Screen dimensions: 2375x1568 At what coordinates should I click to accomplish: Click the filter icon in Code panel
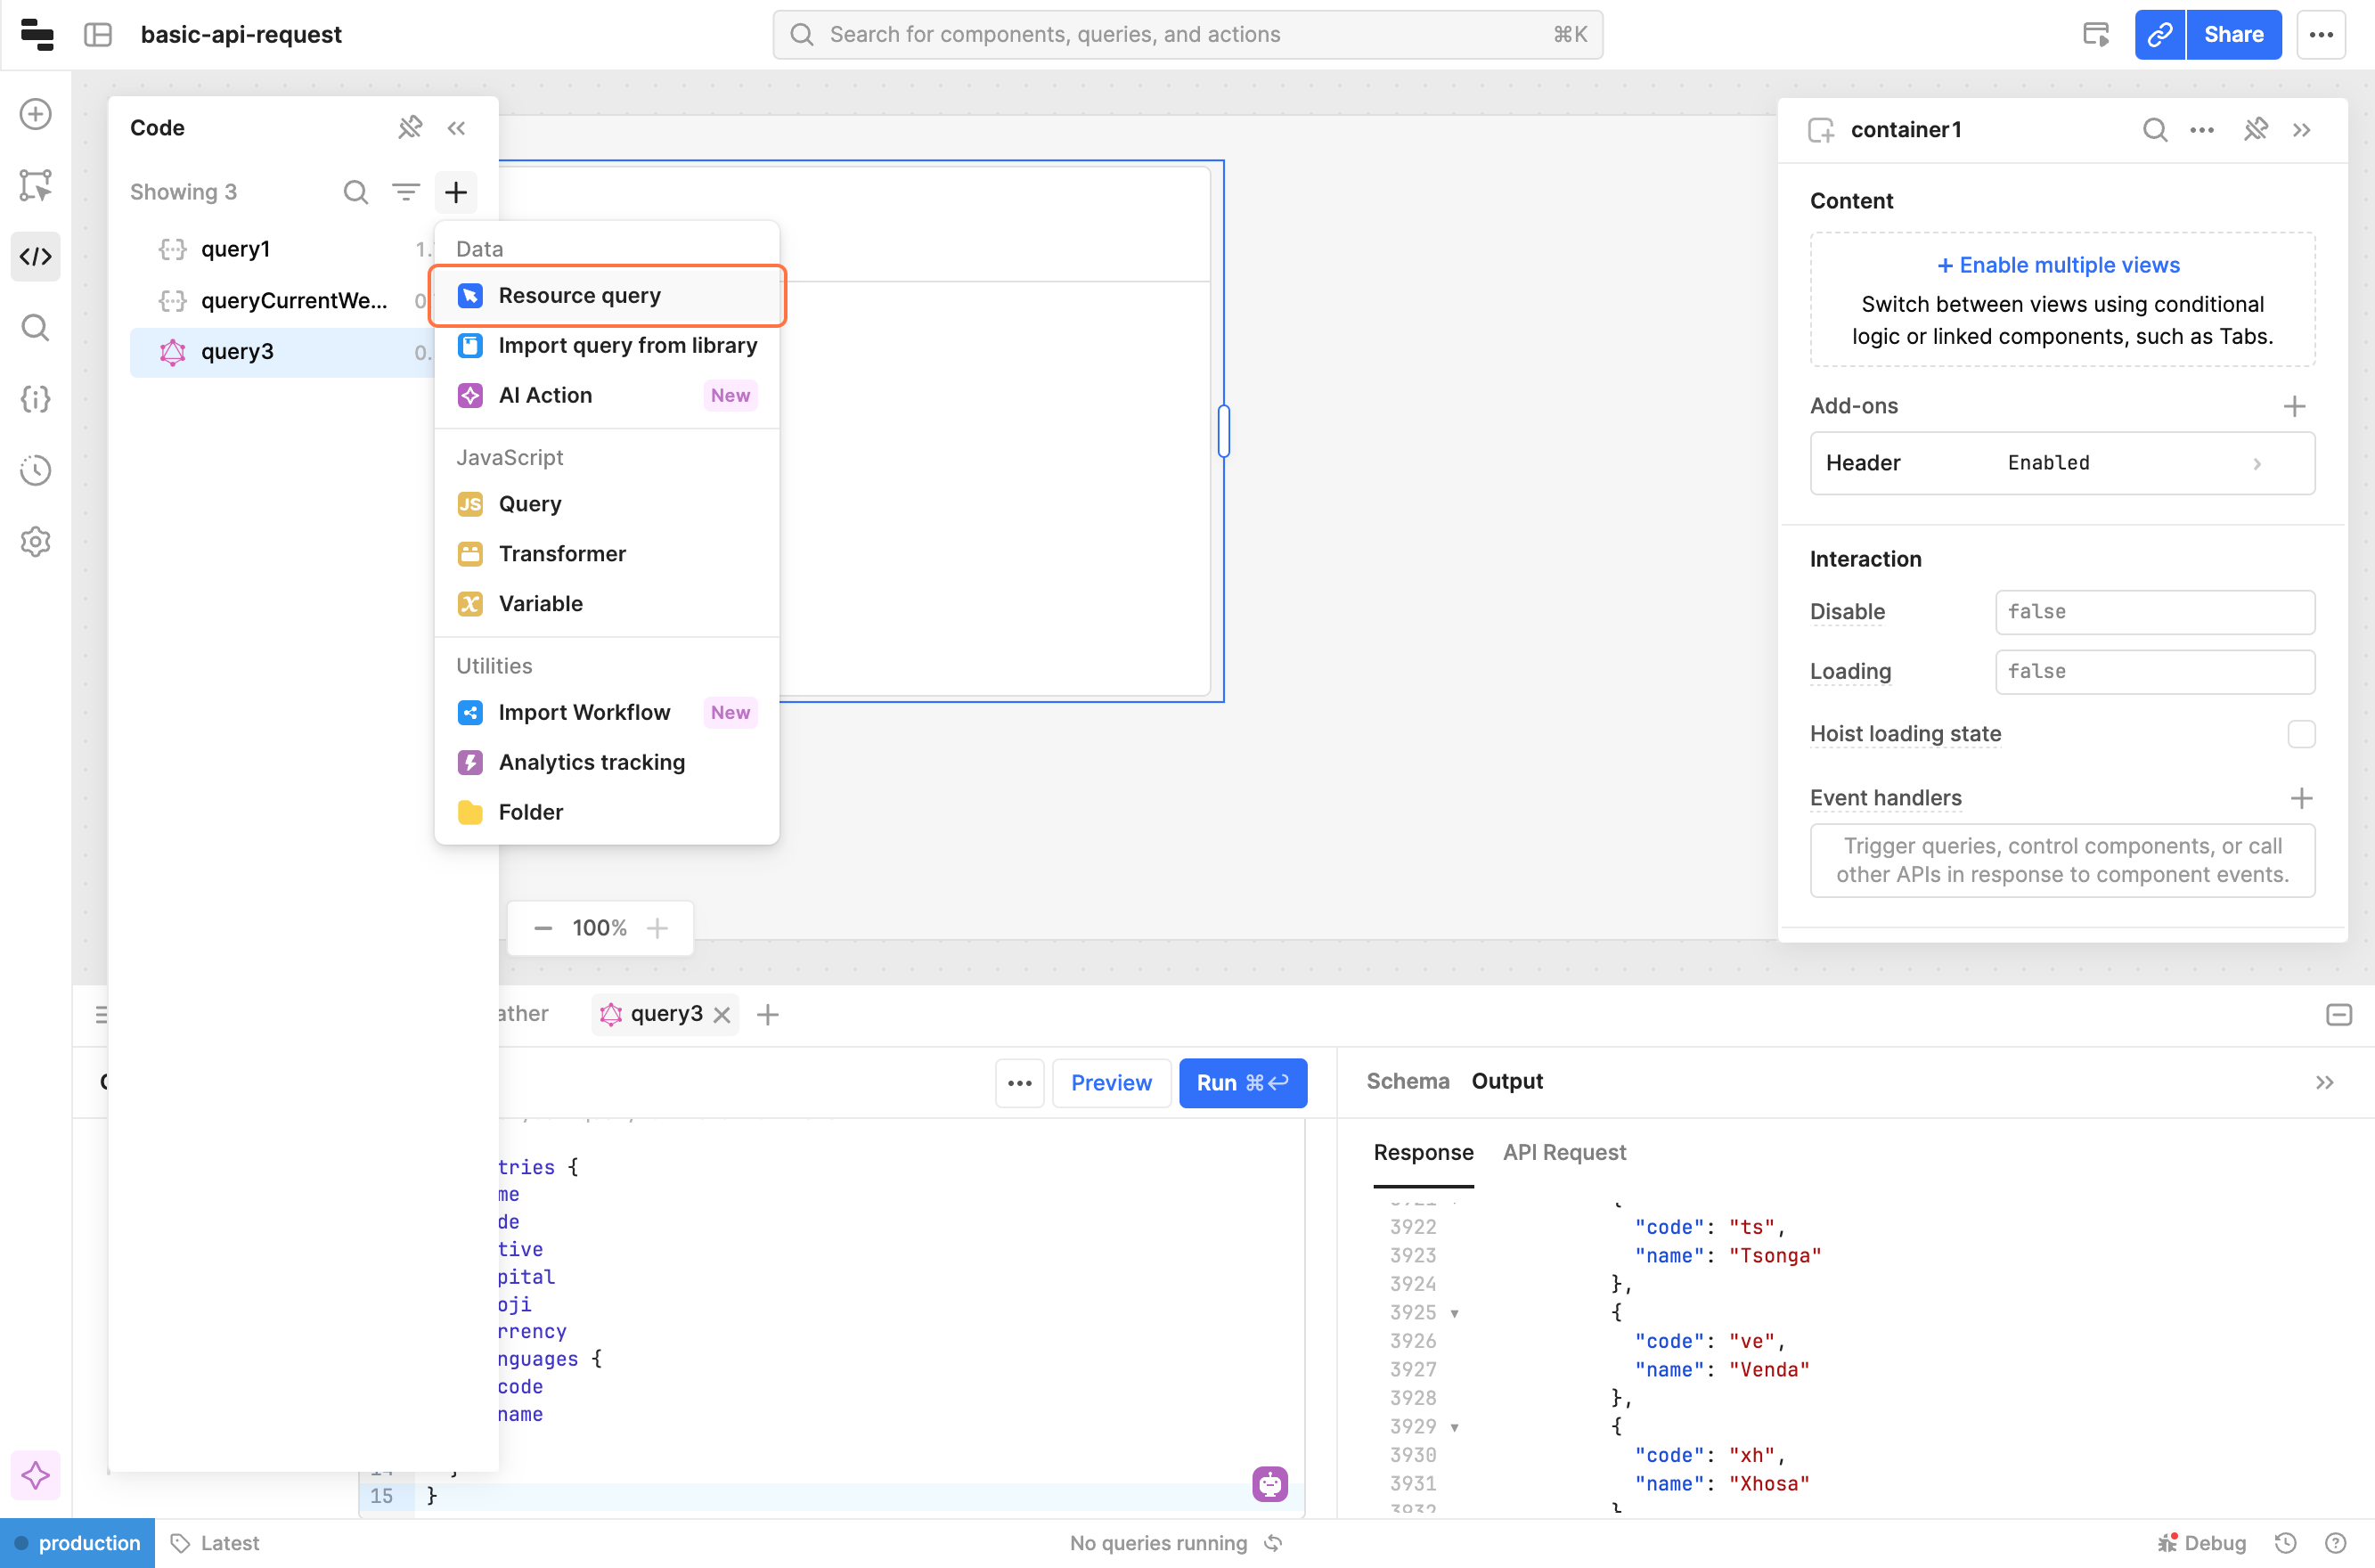[405, 191]
